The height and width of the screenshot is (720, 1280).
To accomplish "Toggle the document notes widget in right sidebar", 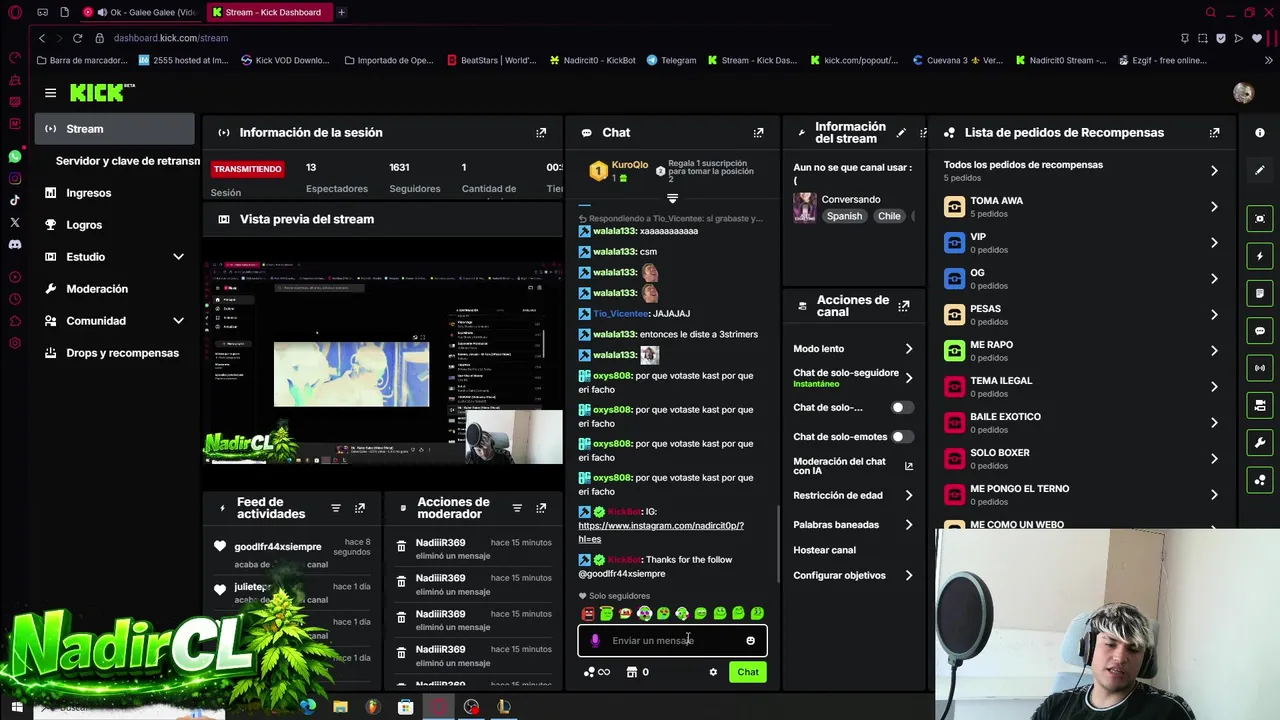I will click(1260, 293).
